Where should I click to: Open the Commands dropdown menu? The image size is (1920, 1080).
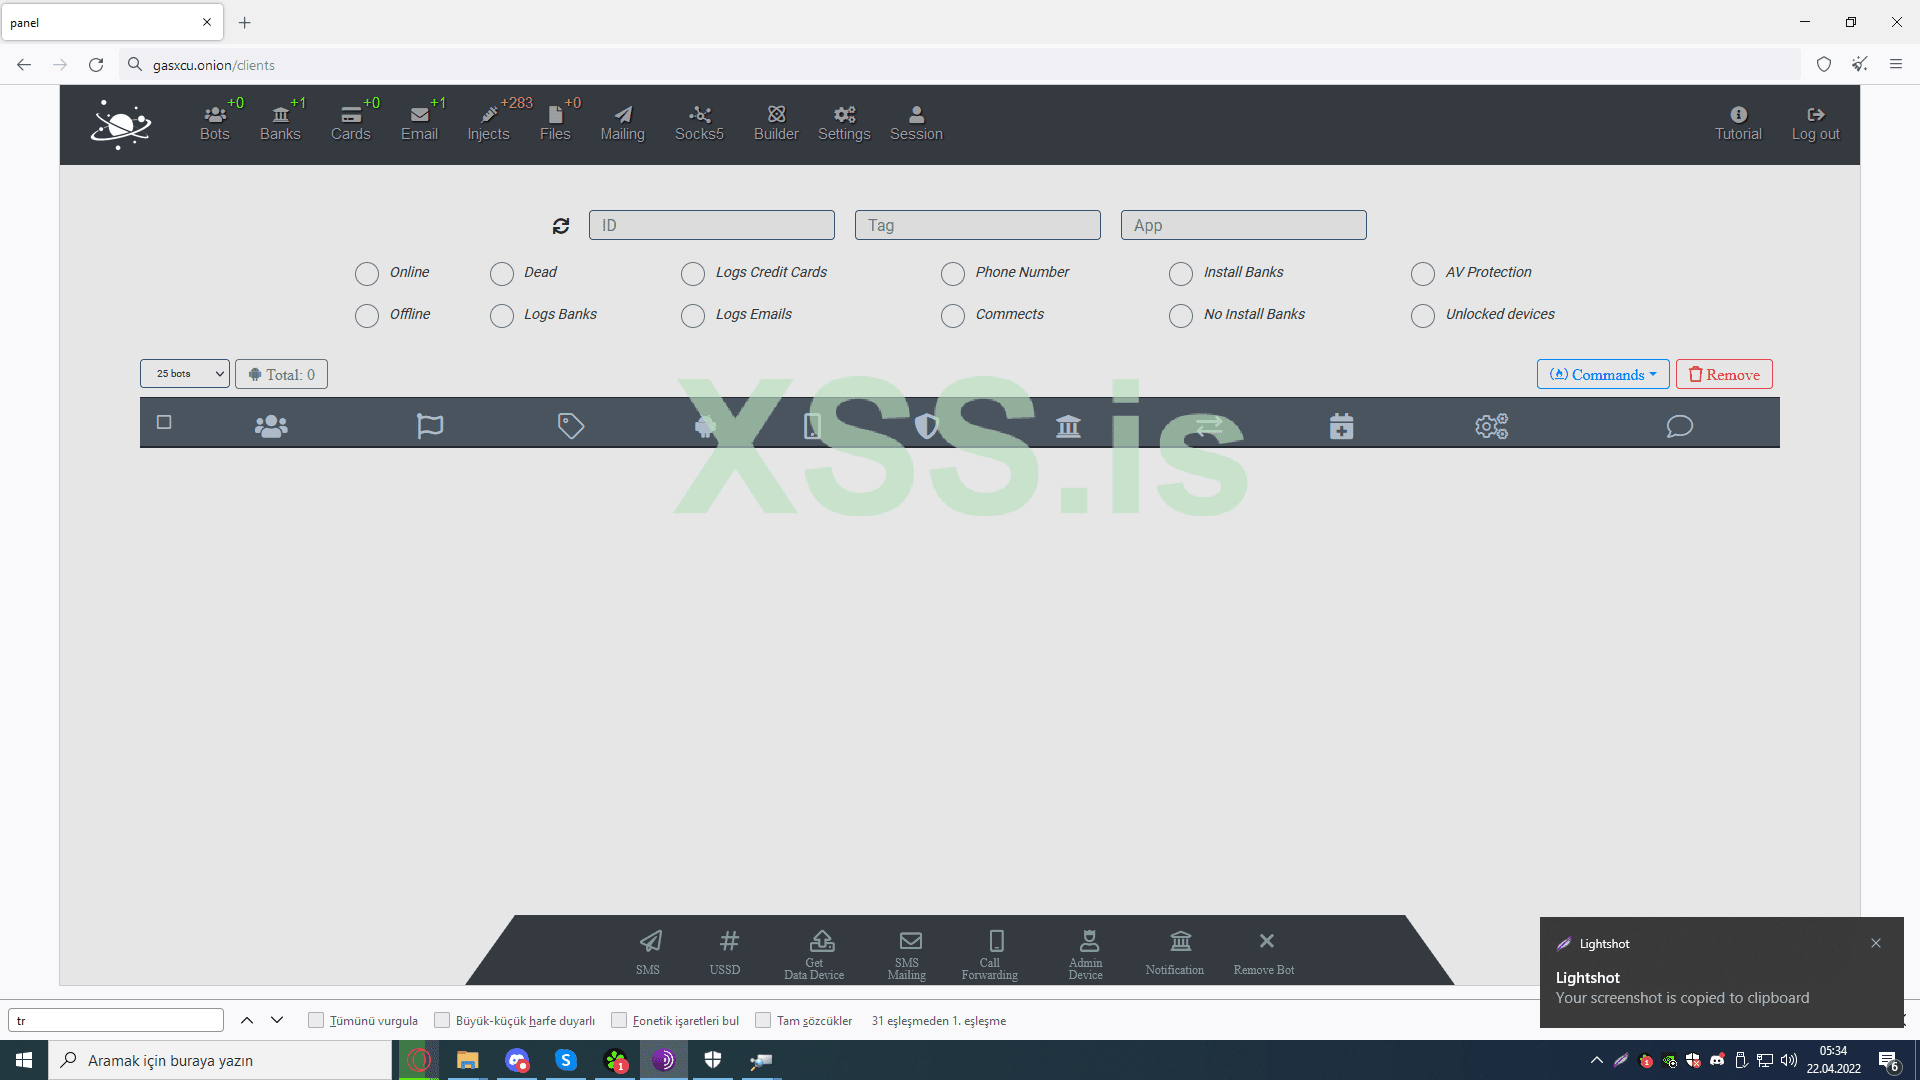1602,374
